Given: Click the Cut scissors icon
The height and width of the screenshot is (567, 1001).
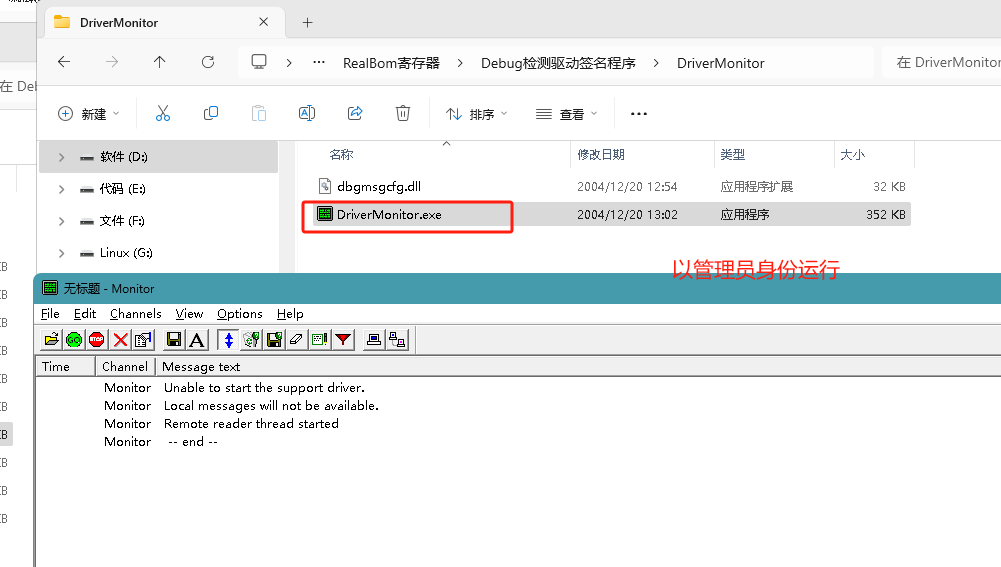Looking at the screenshot, I should (x=163, y=114).
